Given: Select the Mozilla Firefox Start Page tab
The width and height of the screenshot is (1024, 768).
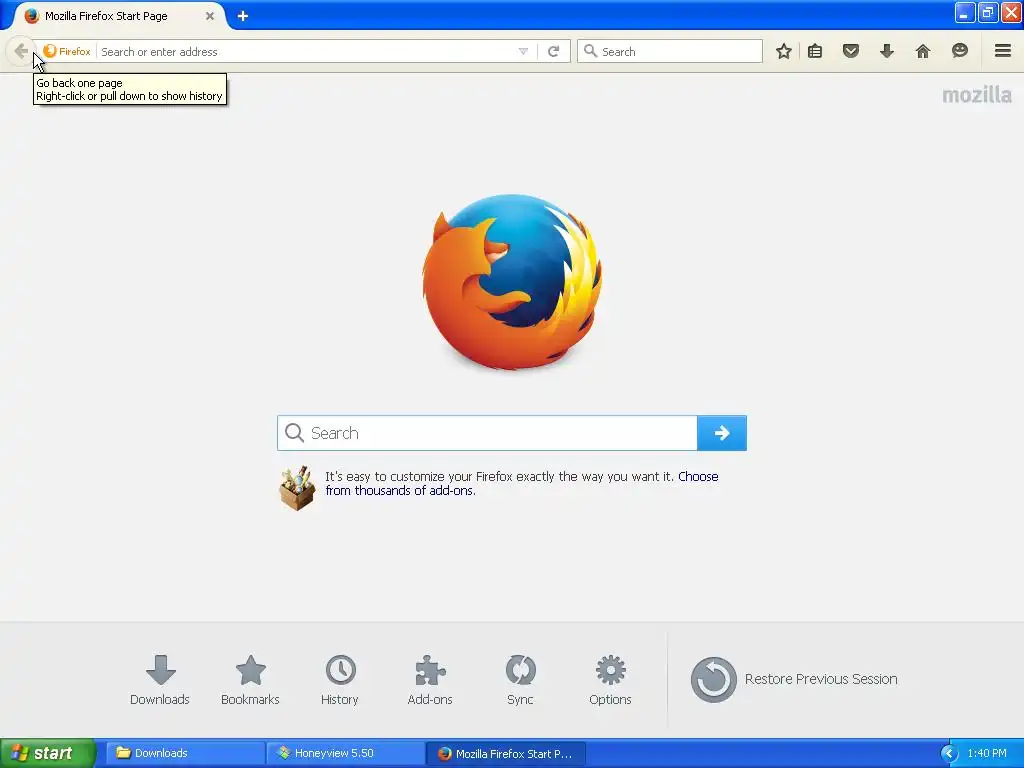Looking at the screenshot, I should (x=118, y=16).
